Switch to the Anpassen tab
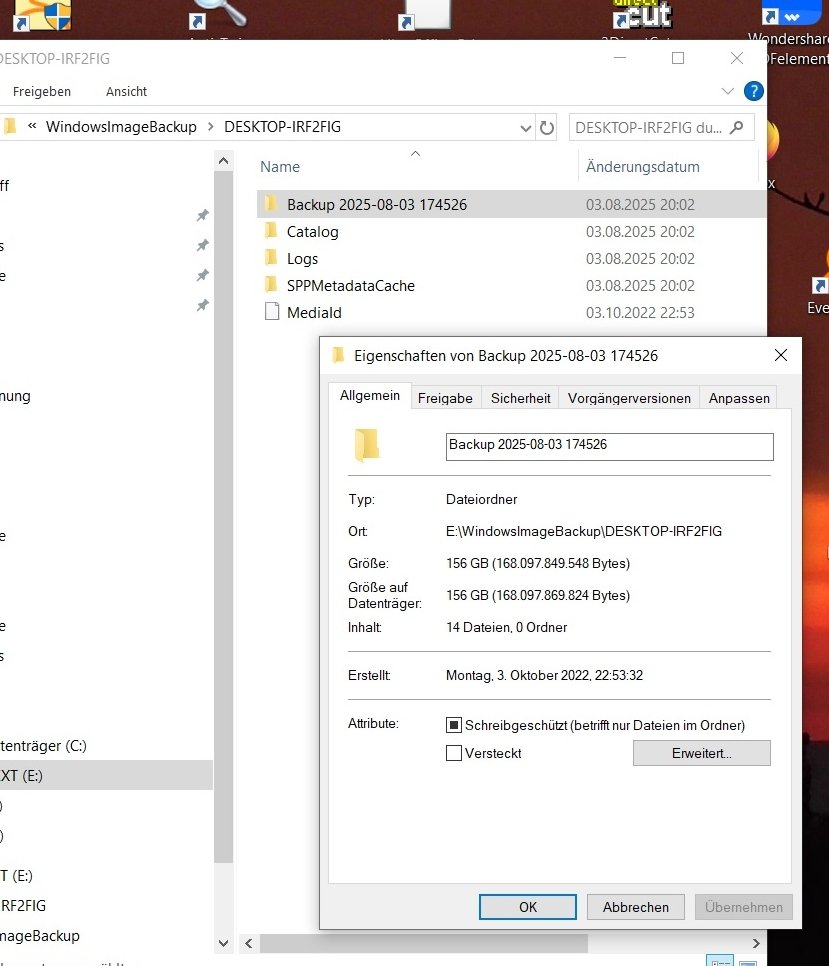 [x=739, y=398]
